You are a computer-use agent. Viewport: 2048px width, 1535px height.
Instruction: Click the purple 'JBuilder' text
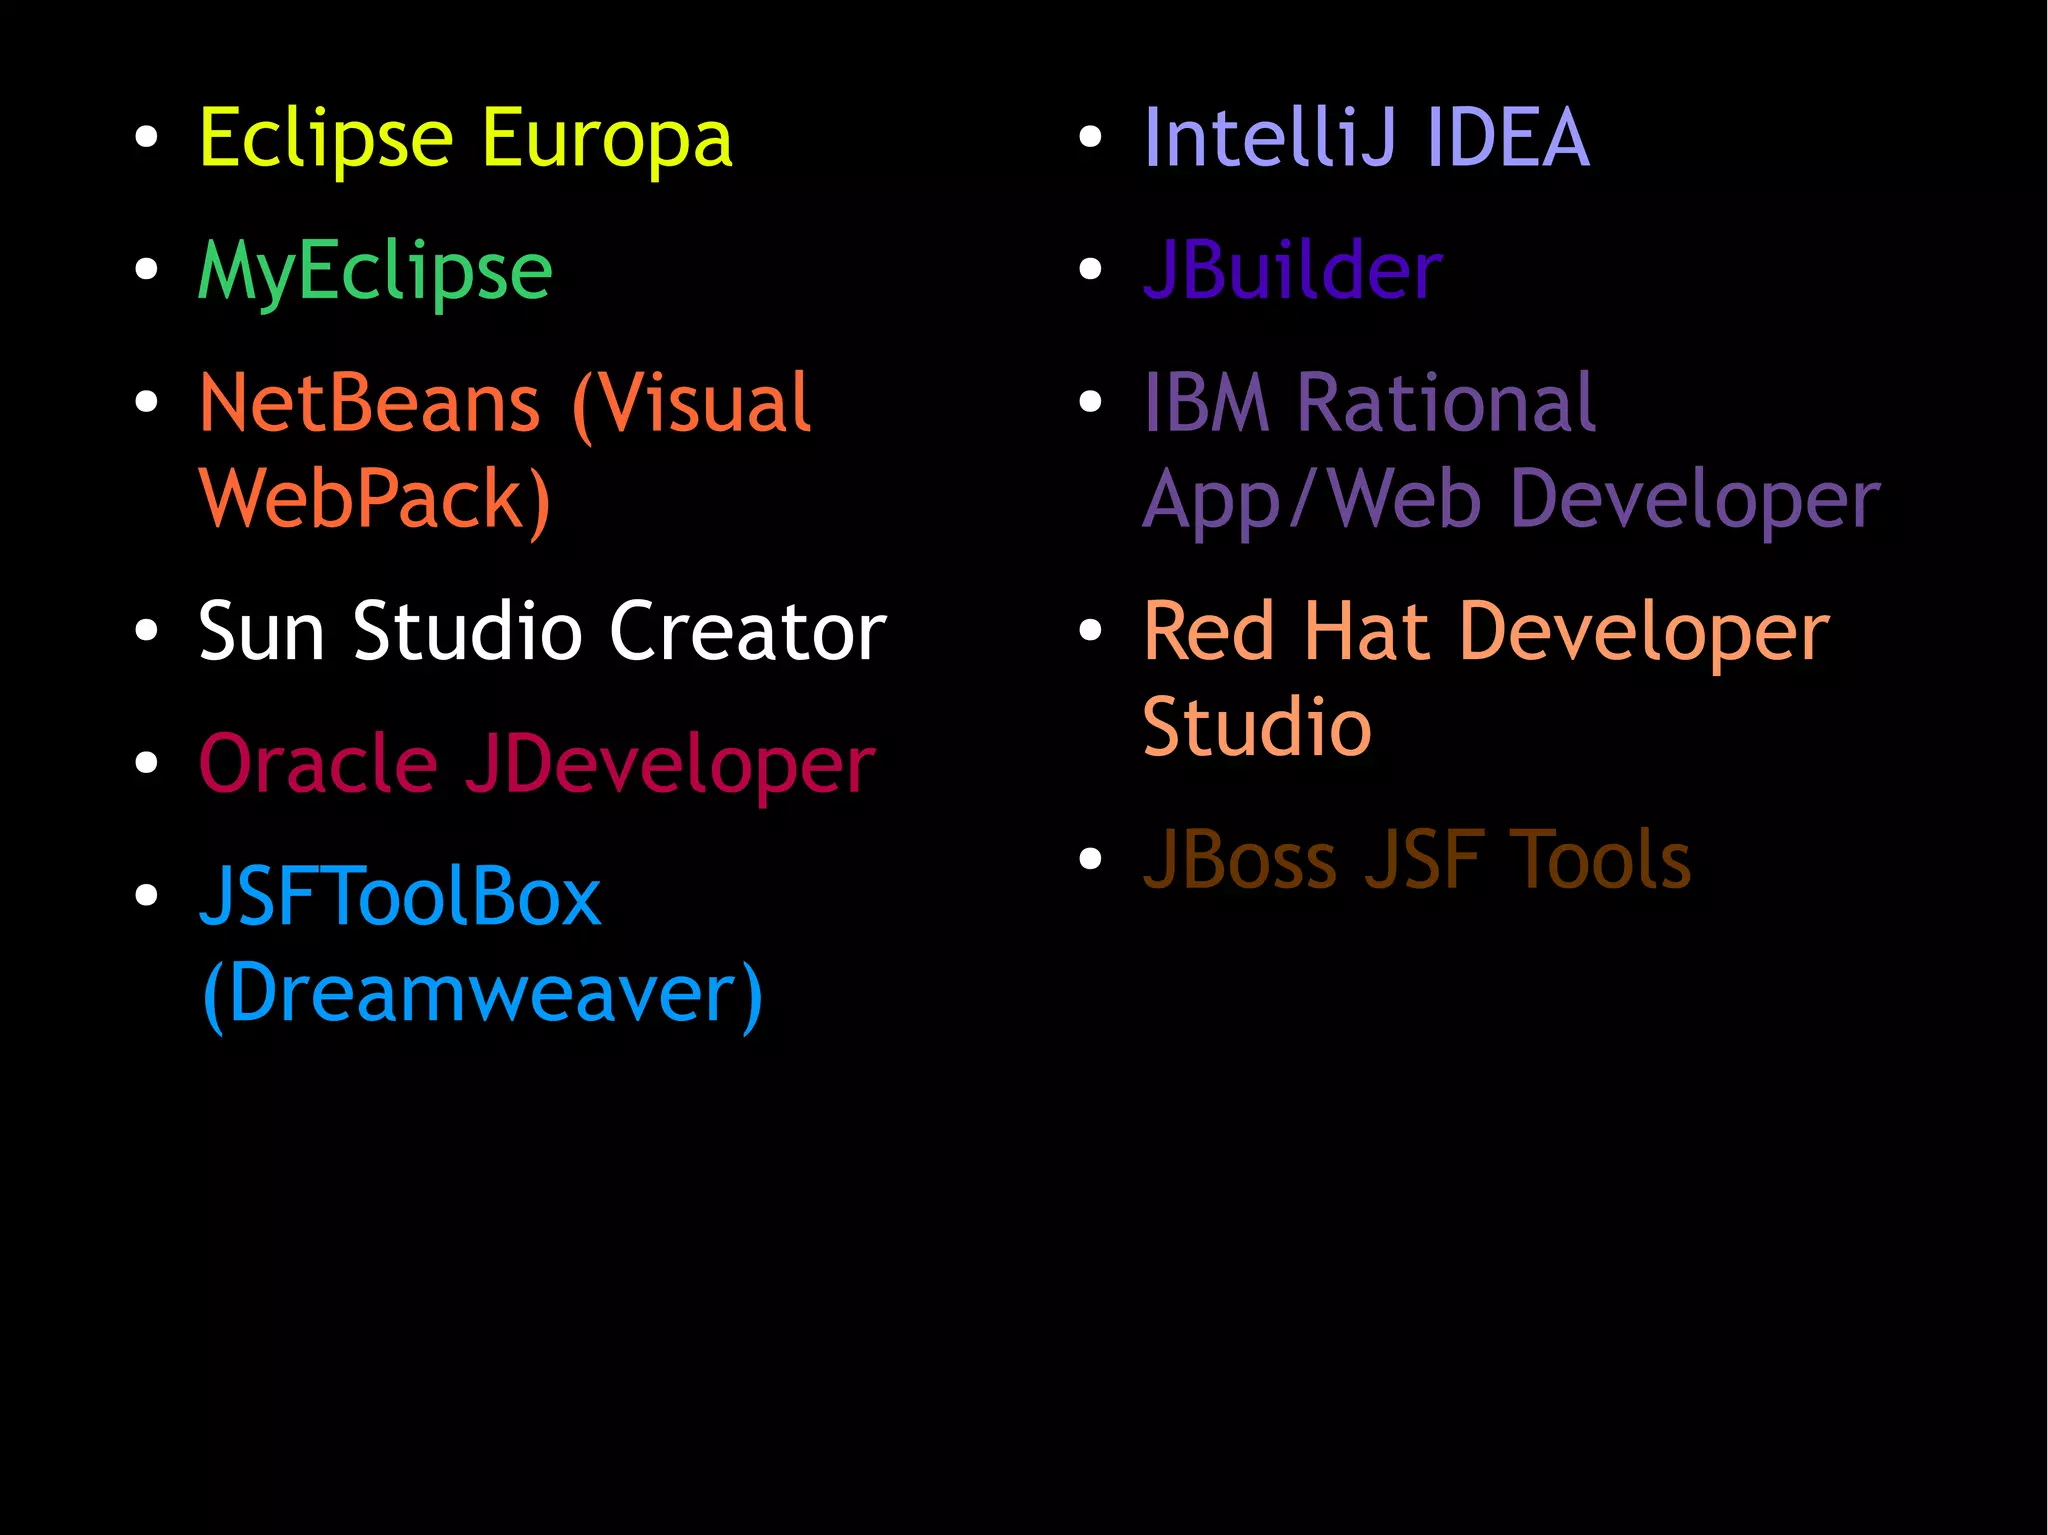(x=1293, y=269)
